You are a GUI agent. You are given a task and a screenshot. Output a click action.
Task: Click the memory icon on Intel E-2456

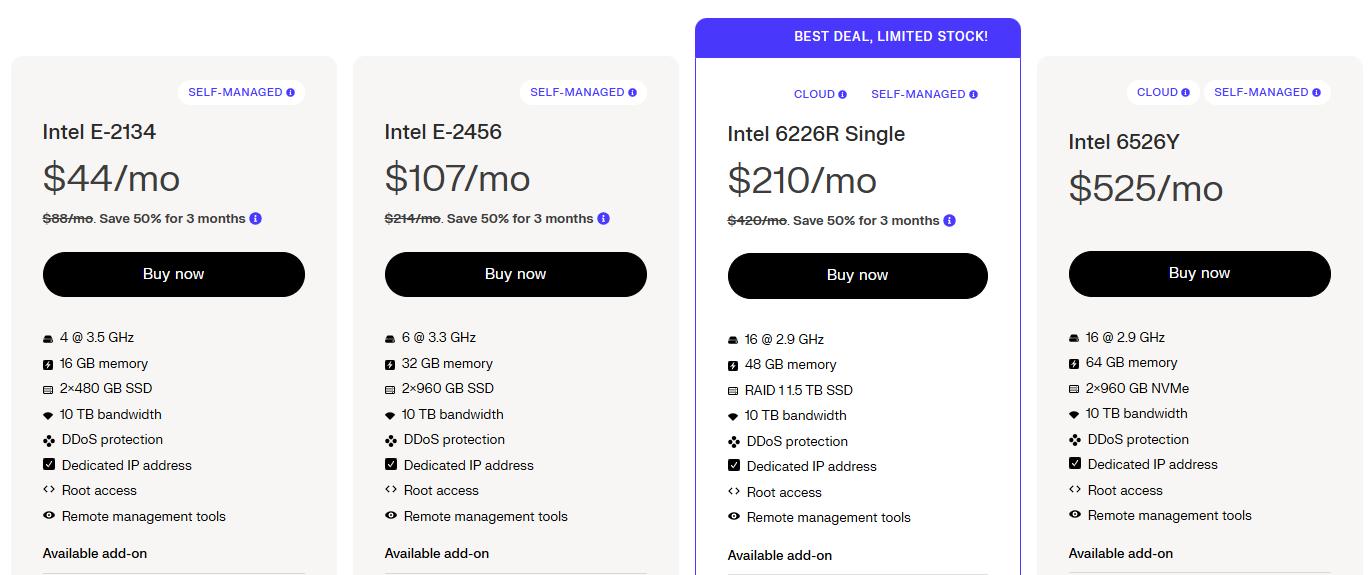(x=391, y=364)
